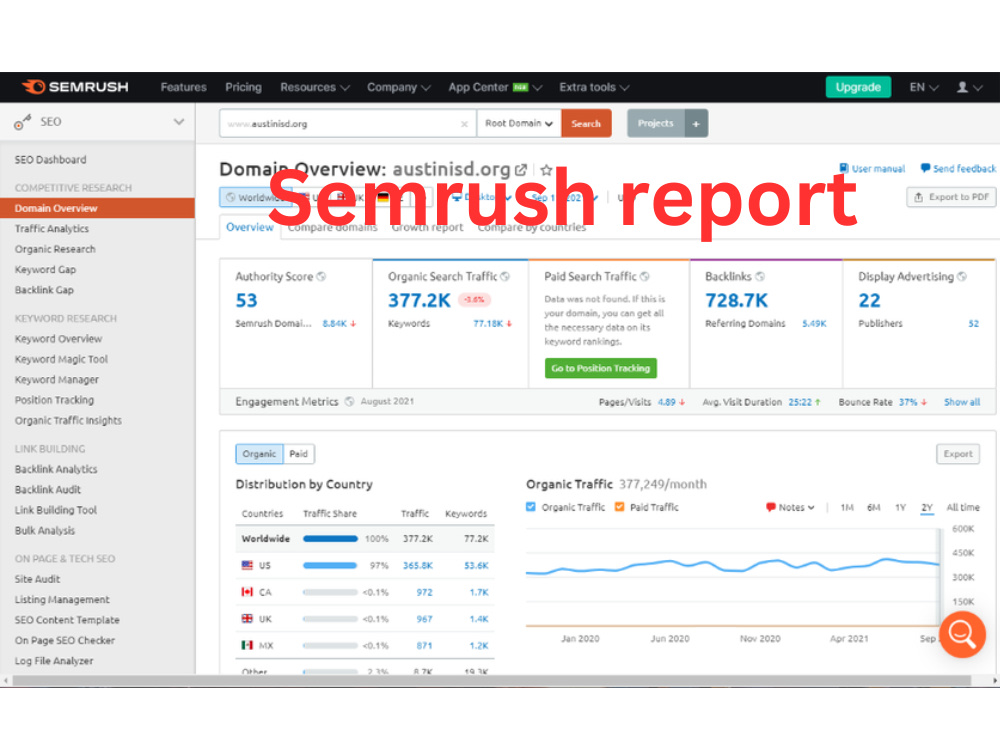
Task: Open the User manual
Action: 875,168
